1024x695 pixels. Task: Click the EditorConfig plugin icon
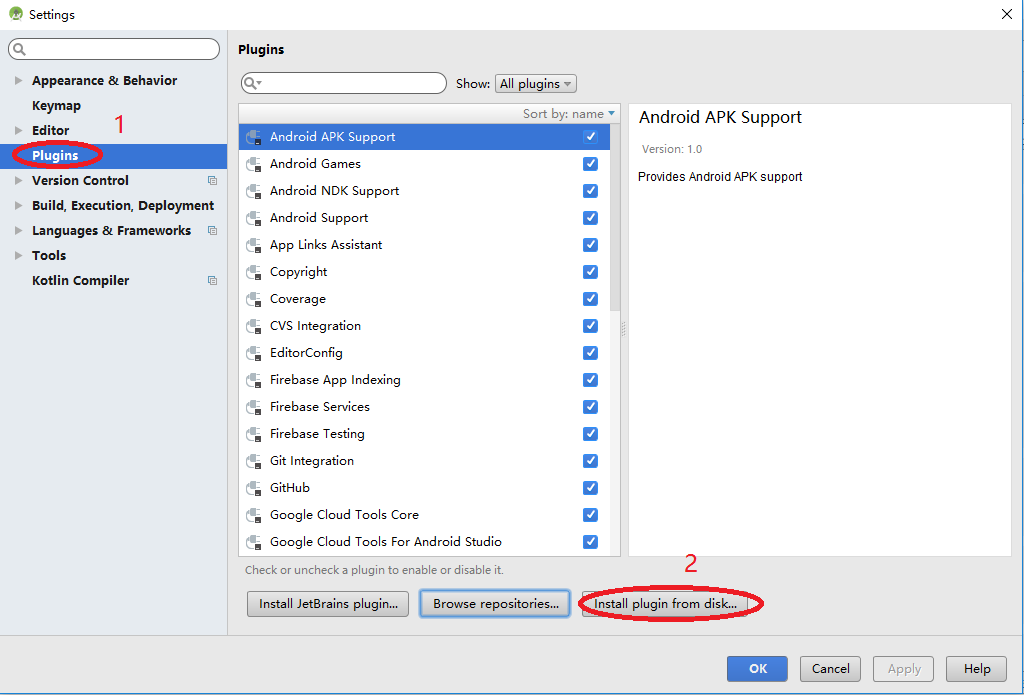coord(253,353)
